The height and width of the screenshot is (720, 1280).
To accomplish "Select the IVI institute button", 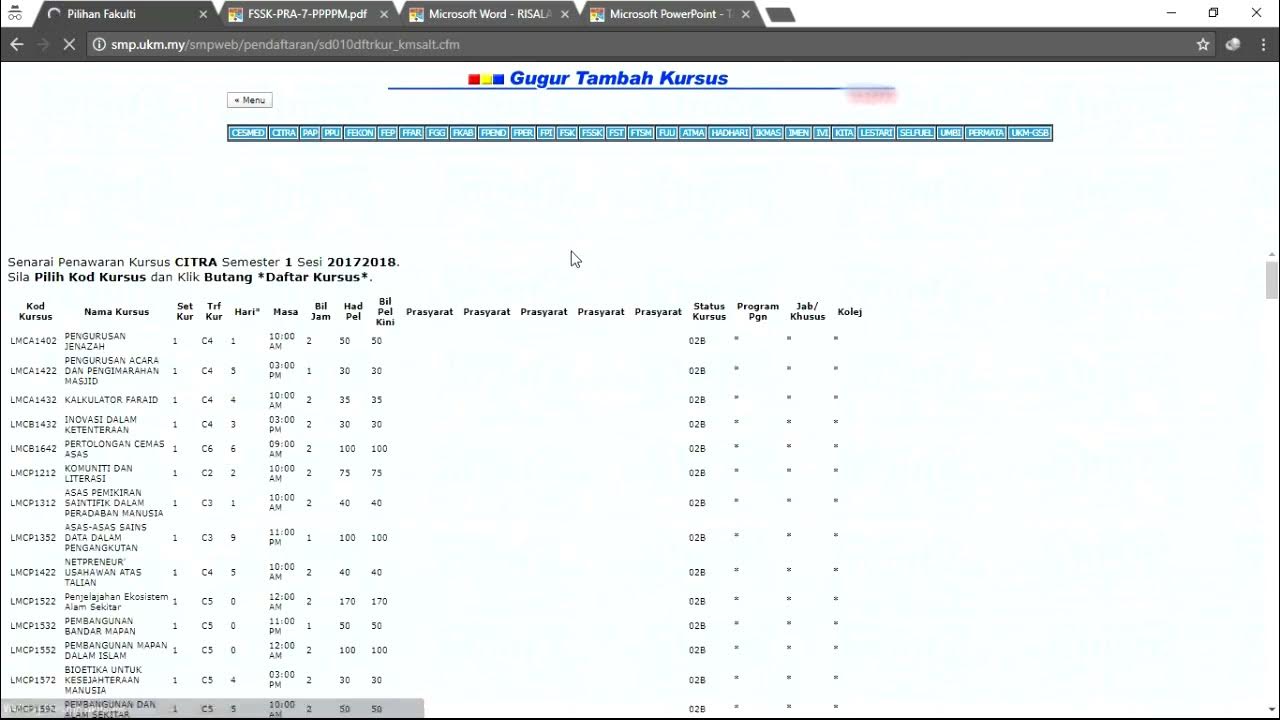I will 822,133.
